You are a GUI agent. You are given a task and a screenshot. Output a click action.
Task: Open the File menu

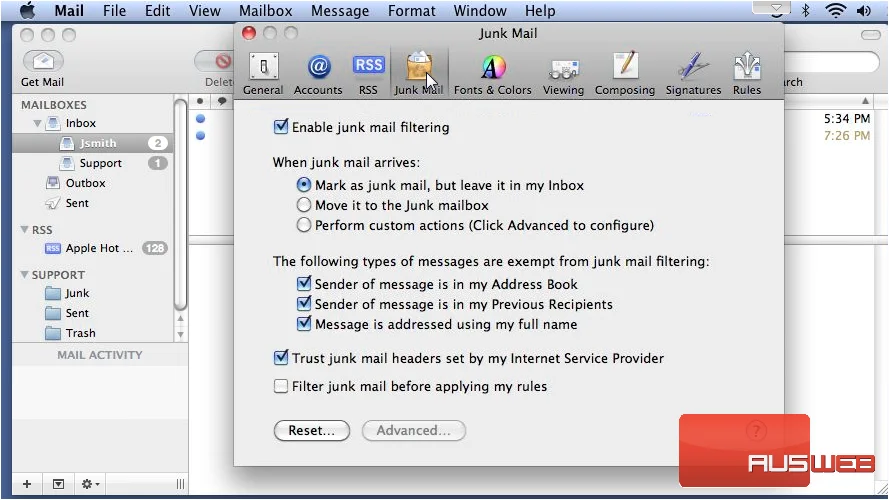[x=115, y=11]
